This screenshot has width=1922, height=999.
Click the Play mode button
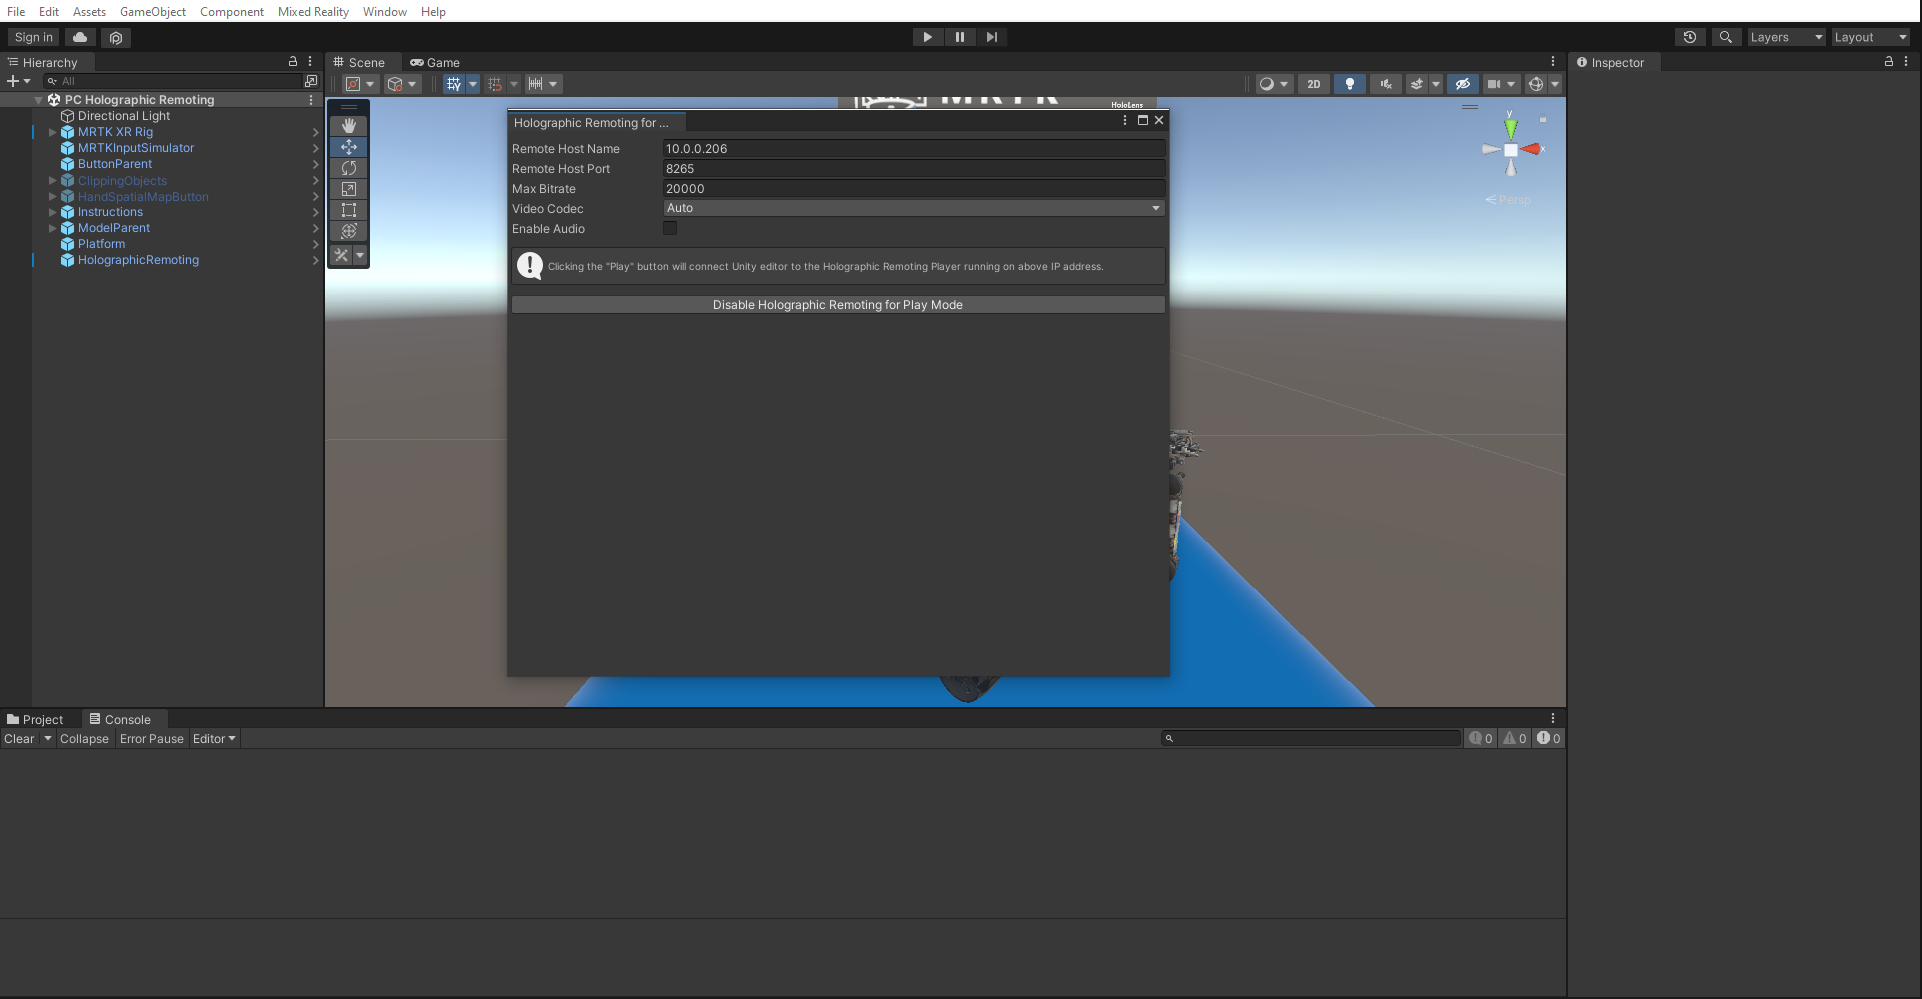(x=927, y=37)
